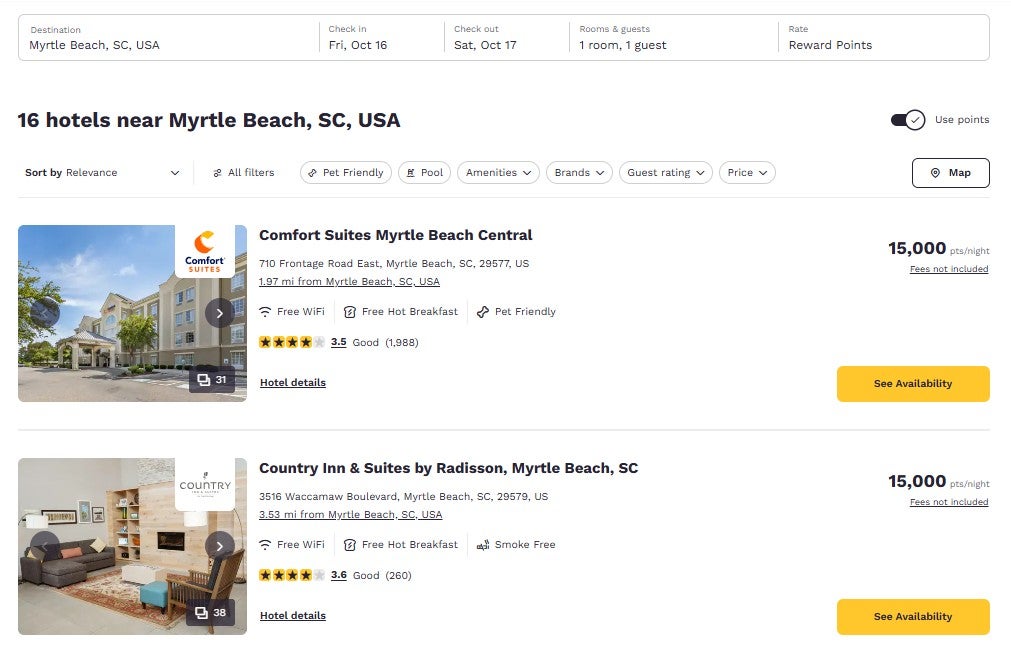
Task: Click Comfort Suites star rating icons
Action: click(291, 342)
